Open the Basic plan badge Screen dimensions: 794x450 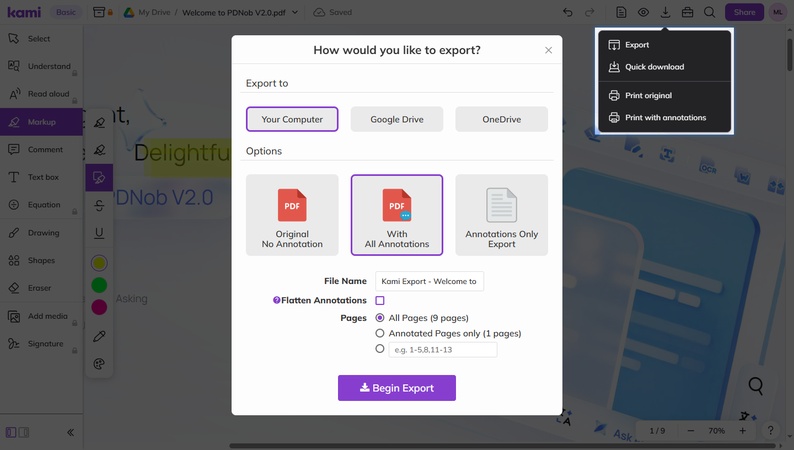(66, 12)
